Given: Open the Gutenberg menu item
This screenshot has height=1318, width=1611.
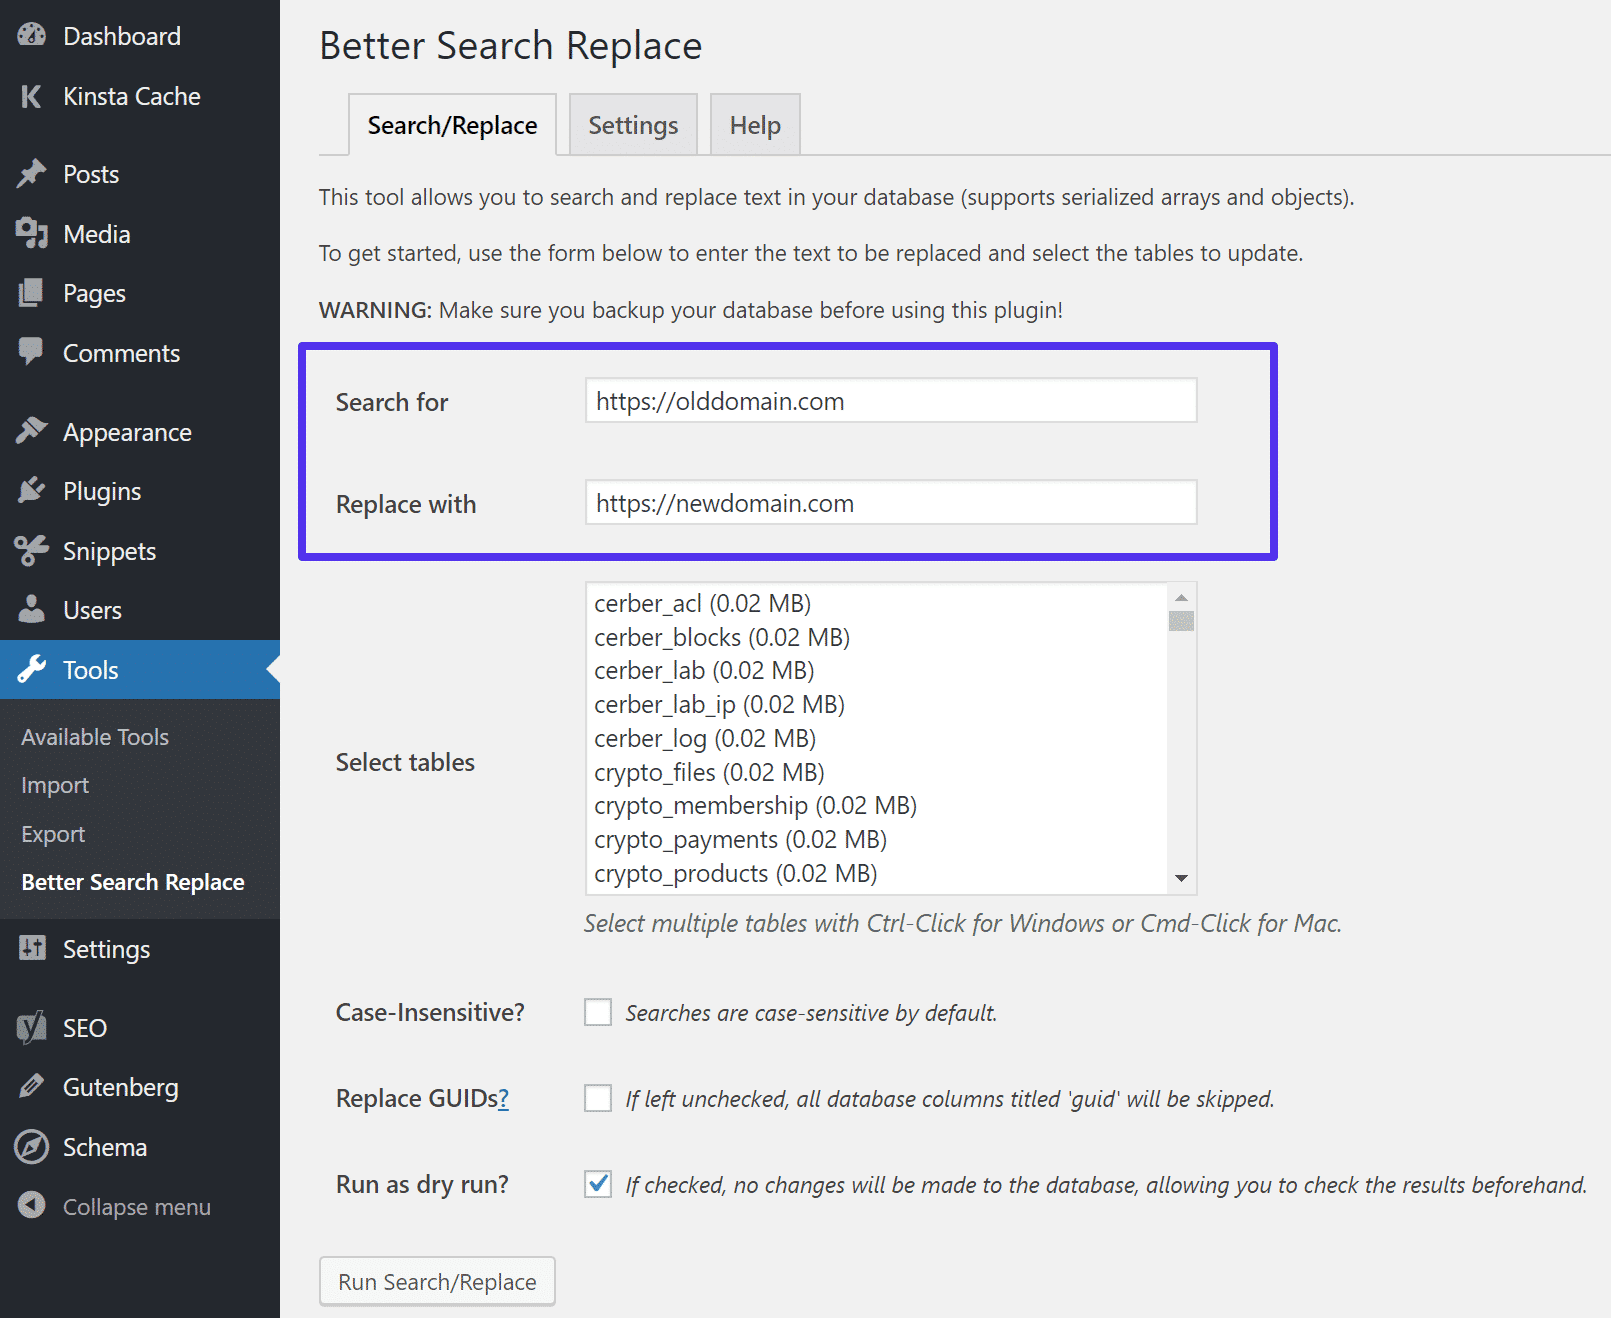Looking at the screenshot, I should (120, 1087).
